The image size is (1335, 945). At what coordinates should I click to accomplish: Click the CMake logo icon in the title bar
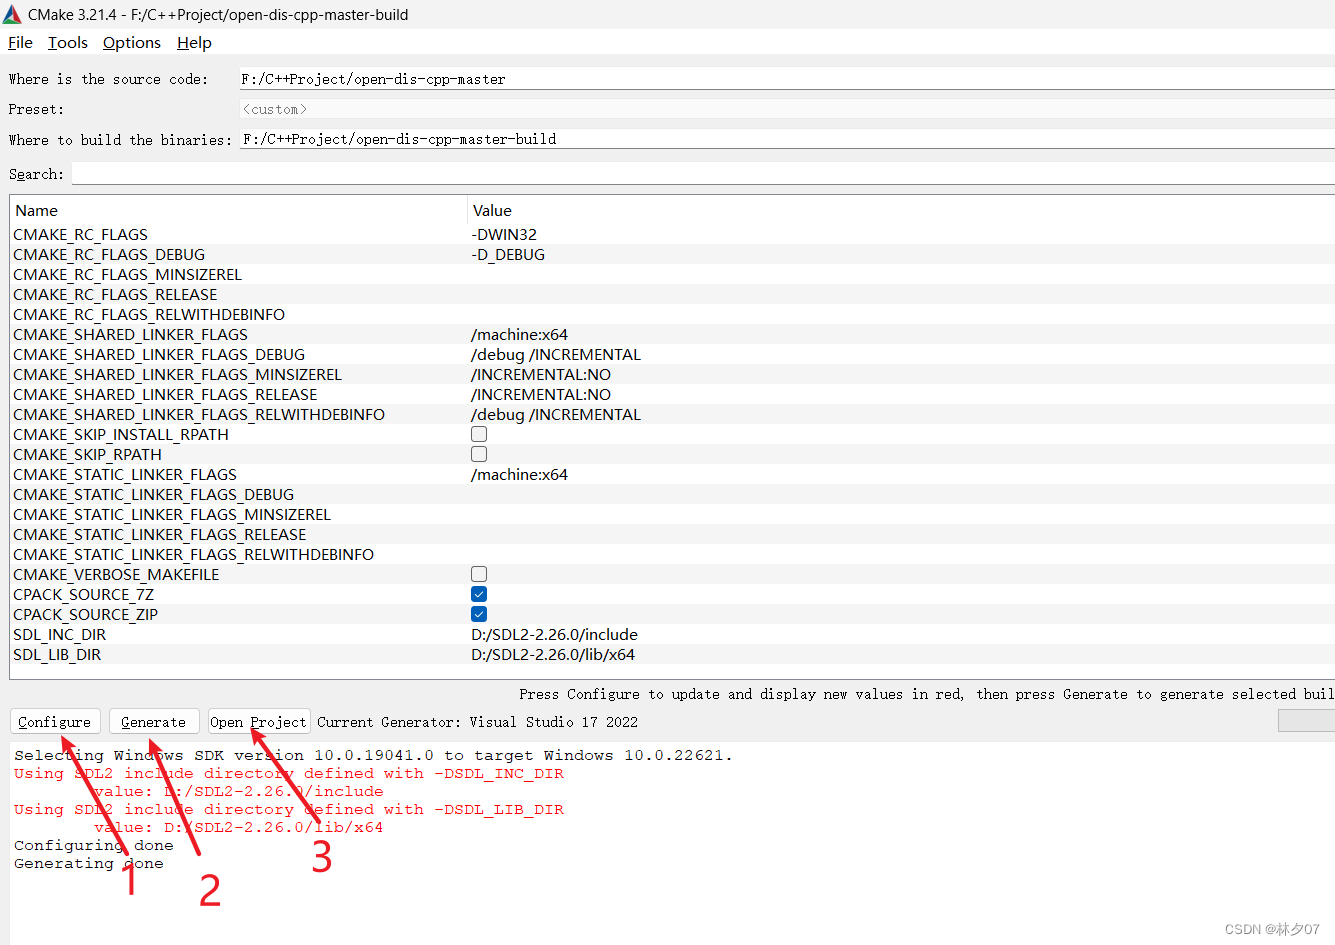12,14
